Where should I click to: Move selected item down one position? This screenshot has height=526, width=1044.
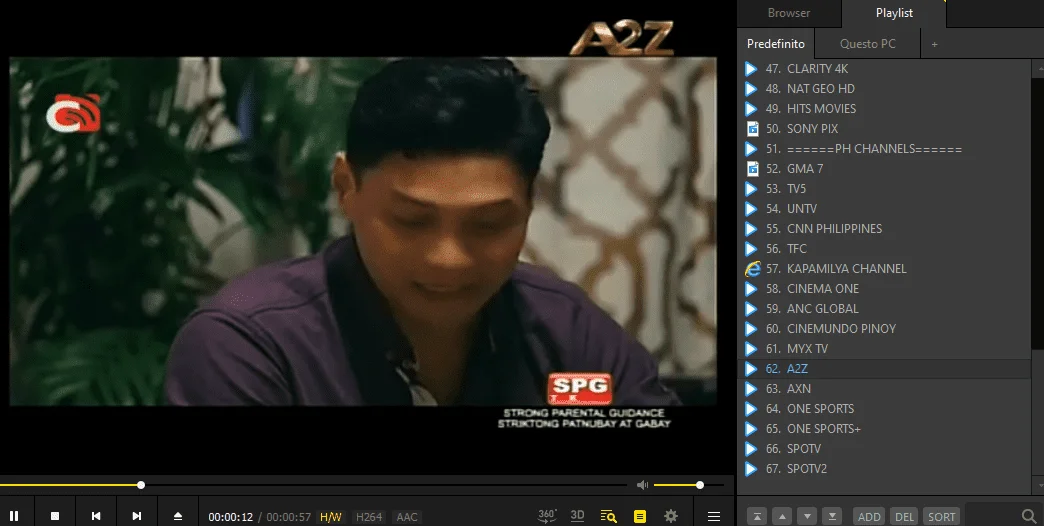tap(807, 516)
